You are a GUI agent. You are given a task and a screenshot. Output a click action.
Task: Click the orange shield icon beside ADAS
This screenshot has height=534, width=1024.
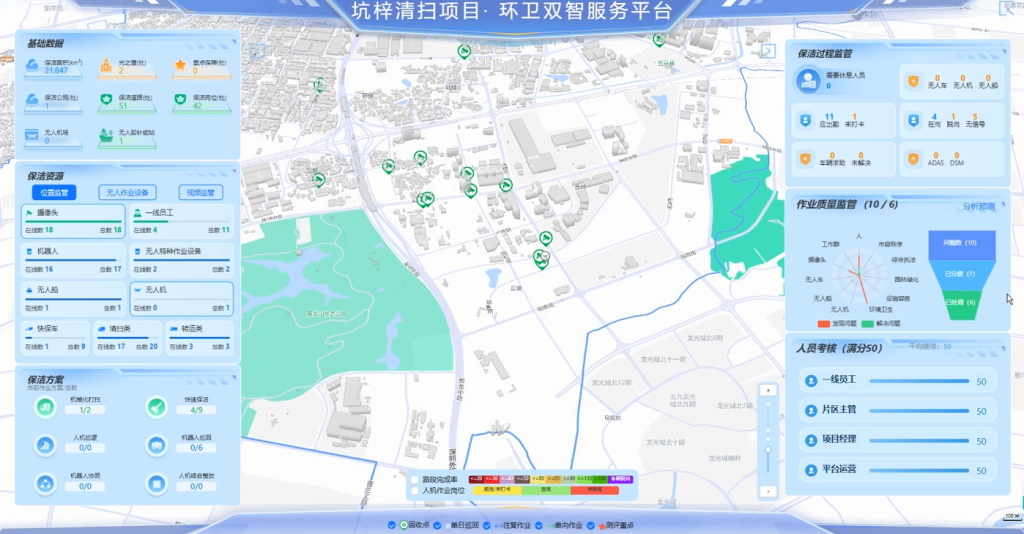(913, 159)
